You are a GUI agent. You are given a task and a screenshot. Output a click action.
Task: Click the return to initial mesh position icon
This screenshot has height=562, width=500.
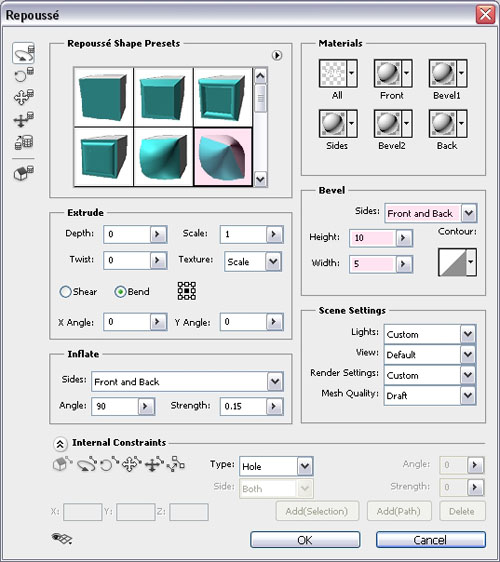pos(24,172)
